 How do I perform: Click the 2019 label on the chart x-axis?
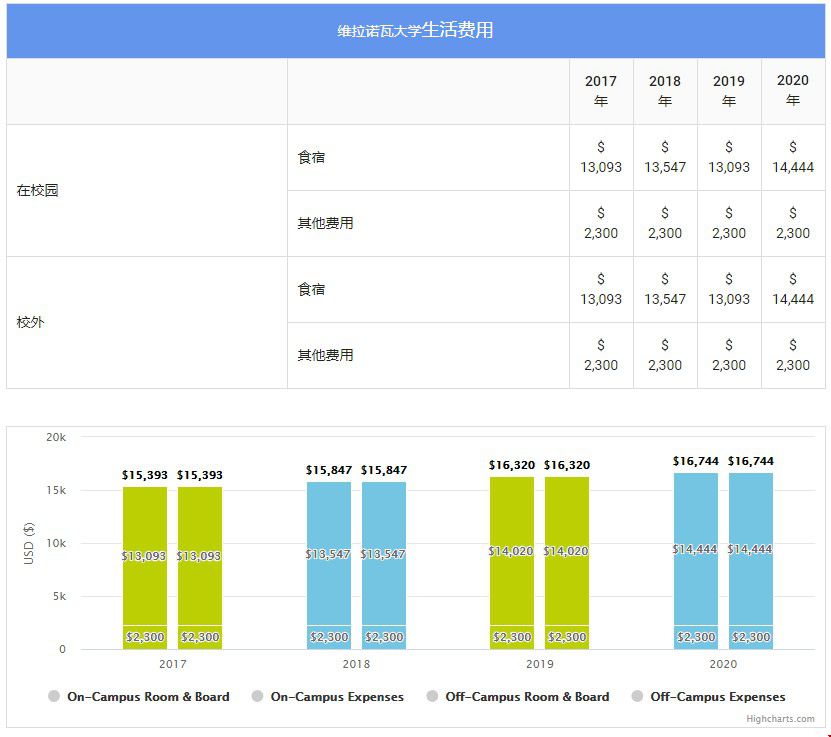[x=540, y=664]
